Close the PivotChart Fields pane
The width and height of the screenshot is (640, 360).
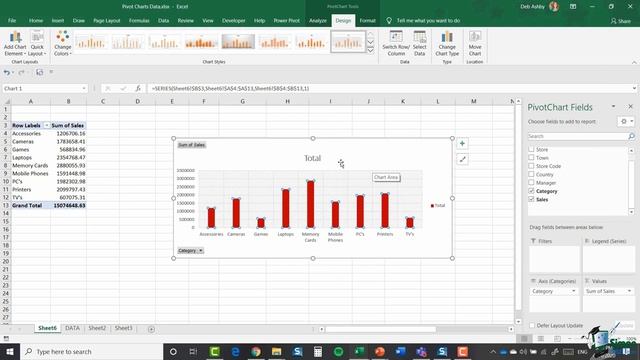tap(630, 107)
